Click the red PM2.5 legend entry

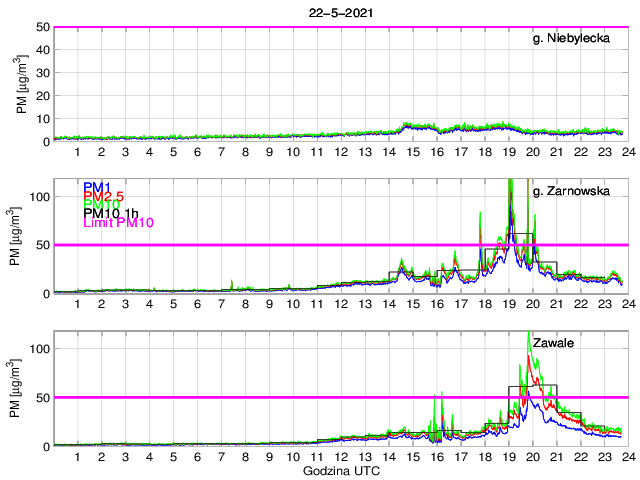[104, 199]
